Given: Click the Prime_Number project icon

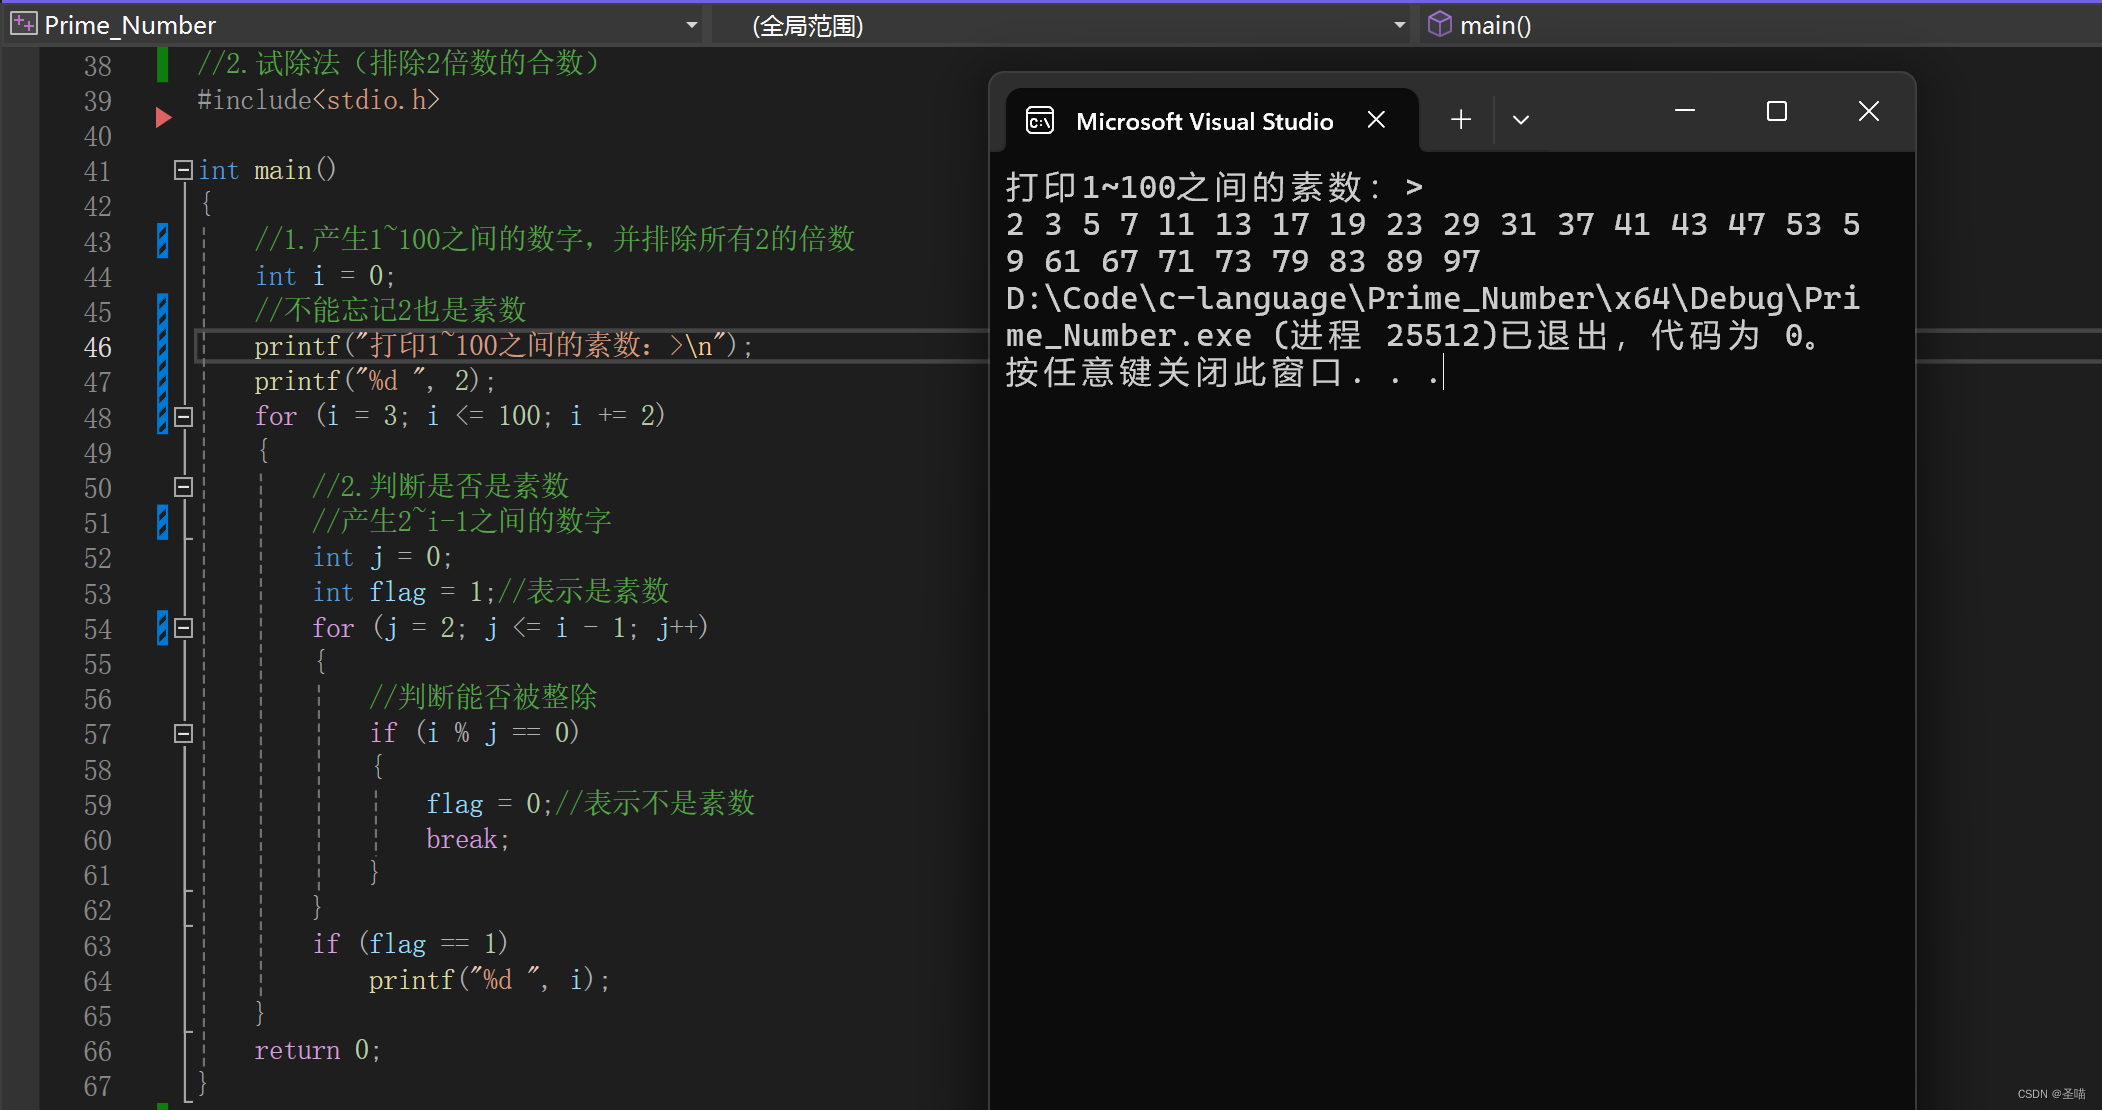Looking at the screenshot, I should click(24, 24).
